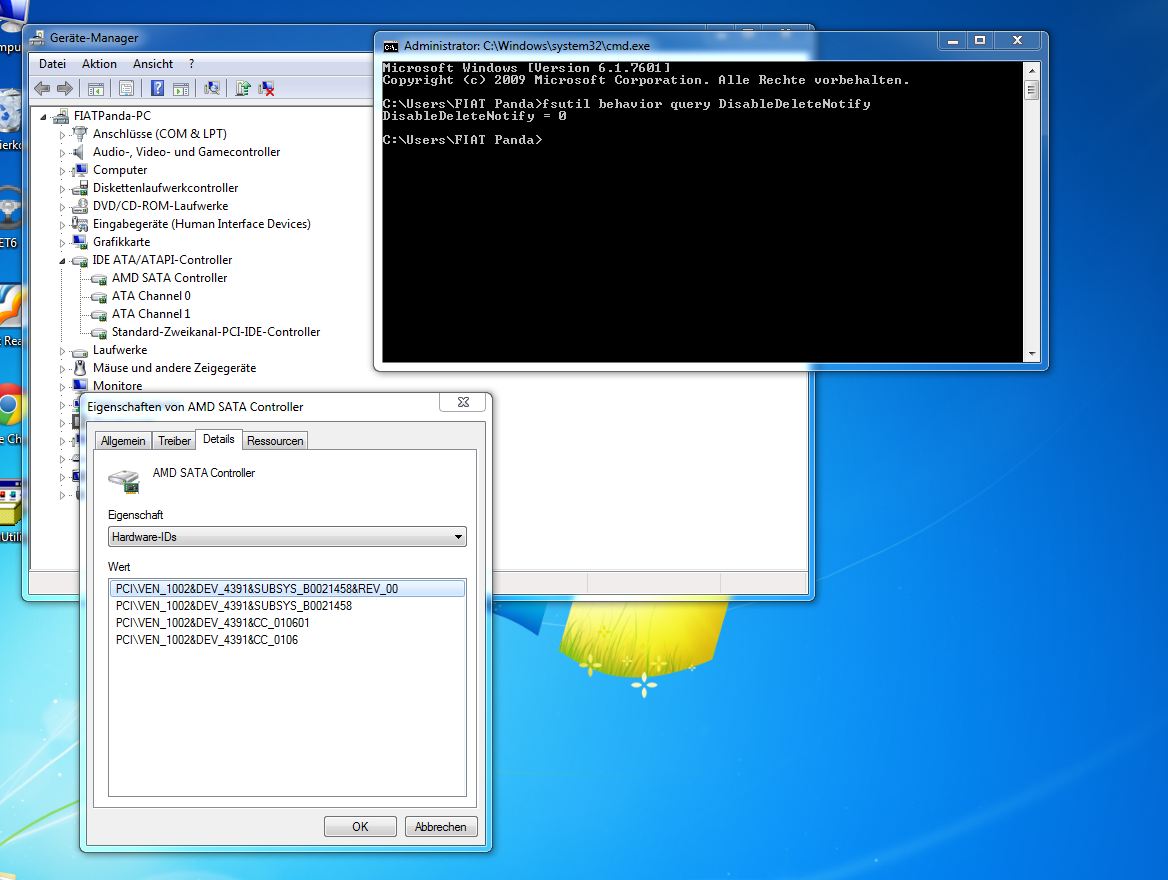The width and height of the screenshot is (1168, 880).
Task: Click the Laufwerke drive icon
Action: click(x=80, y=351)
